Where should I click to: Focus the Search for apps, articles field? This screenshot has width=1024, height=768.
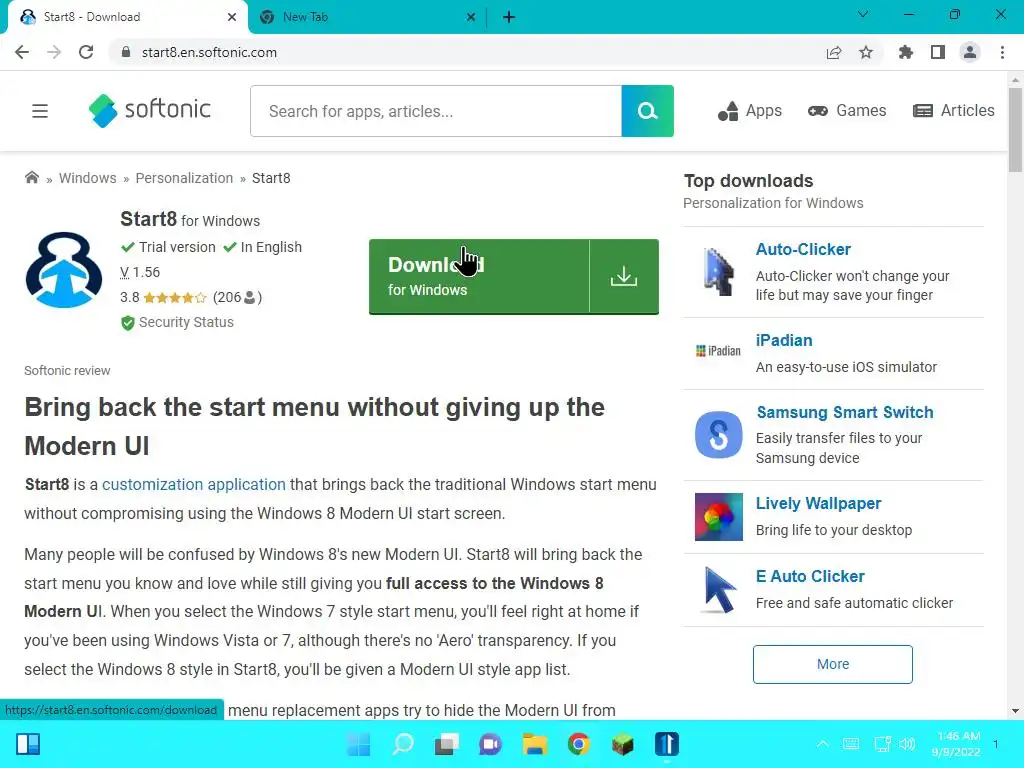(x=436, y=111)
